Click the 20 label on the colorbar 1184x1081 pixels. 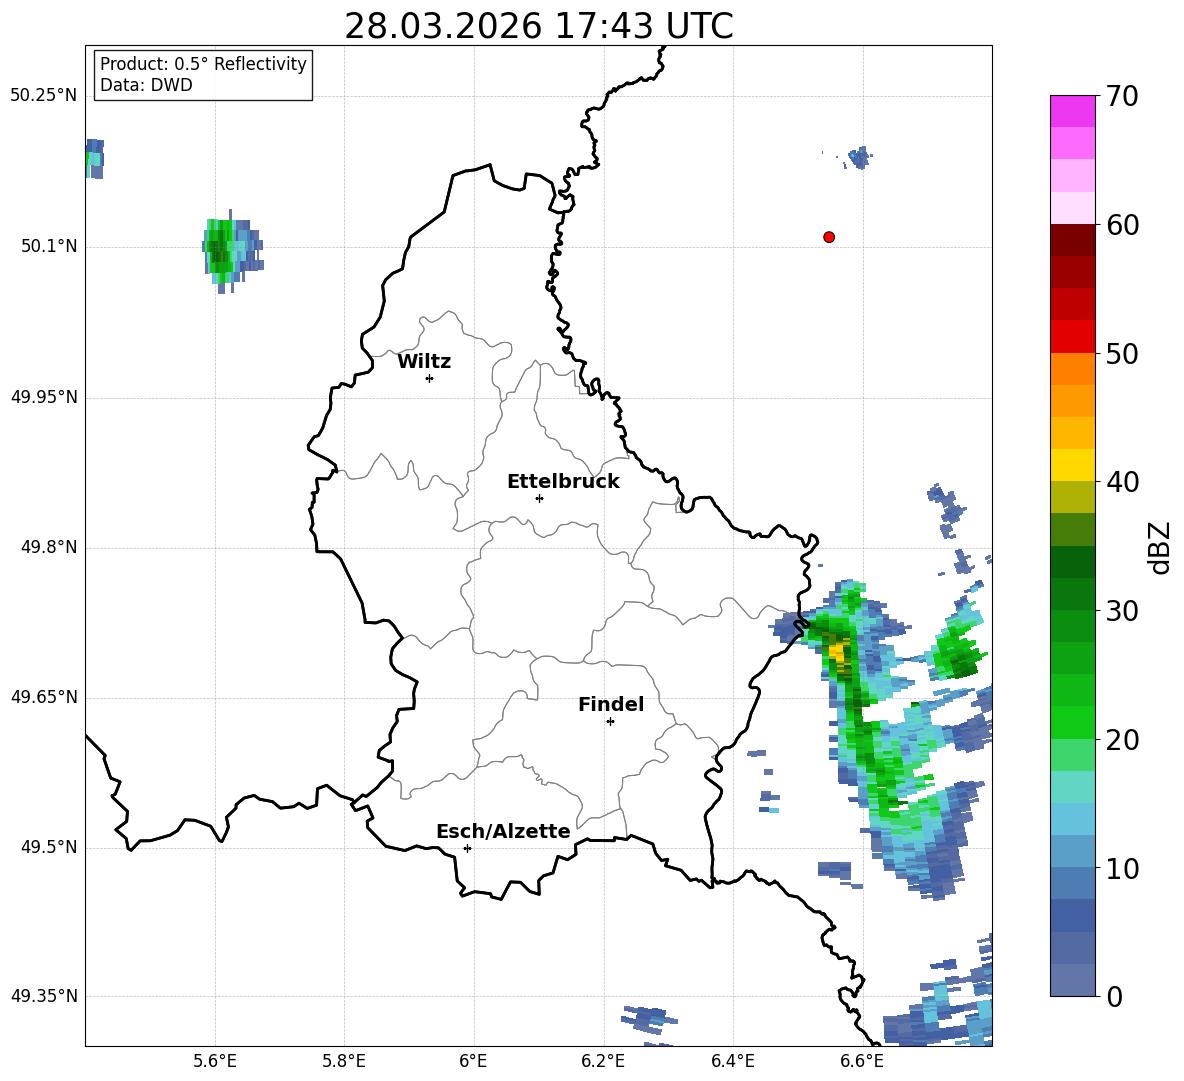[x=1121, y=739]
